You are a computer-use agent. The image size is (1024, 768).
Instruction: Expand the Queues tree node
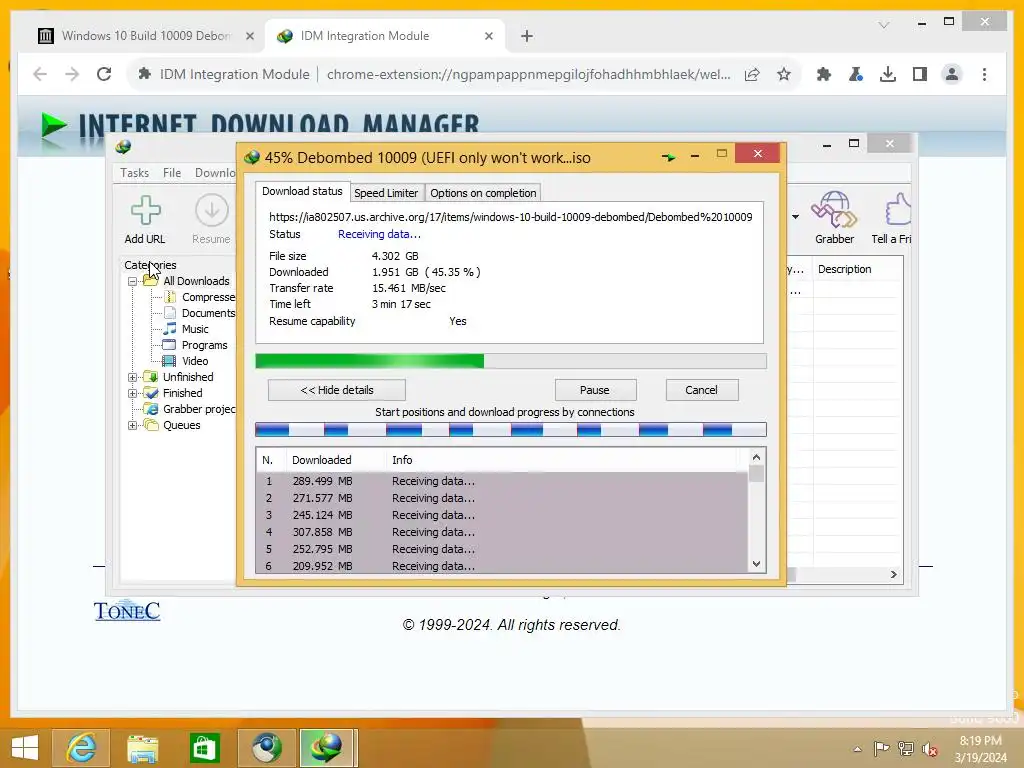coord(133,425)
